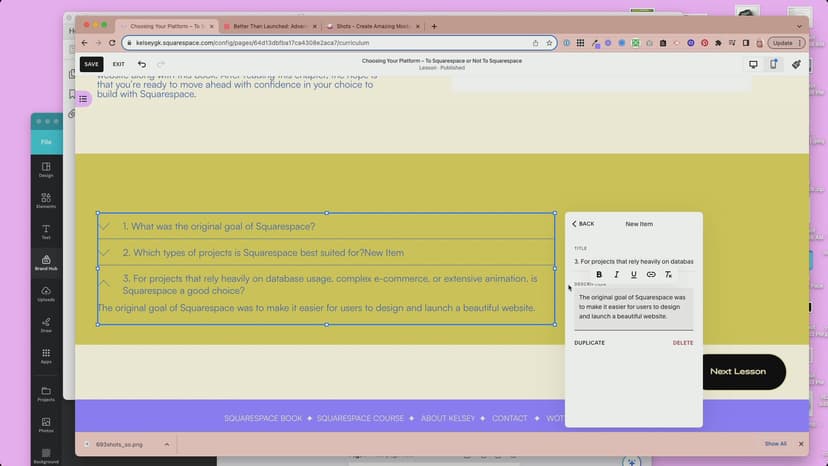The height and width of the screenshot is (466, 828).
Task: Insert a link using the link icon
Action: click(651, 274)
